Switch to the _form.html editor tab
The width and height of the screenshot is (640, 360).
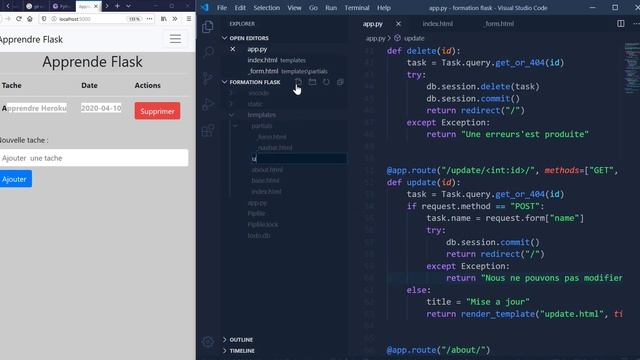point(499,24)
